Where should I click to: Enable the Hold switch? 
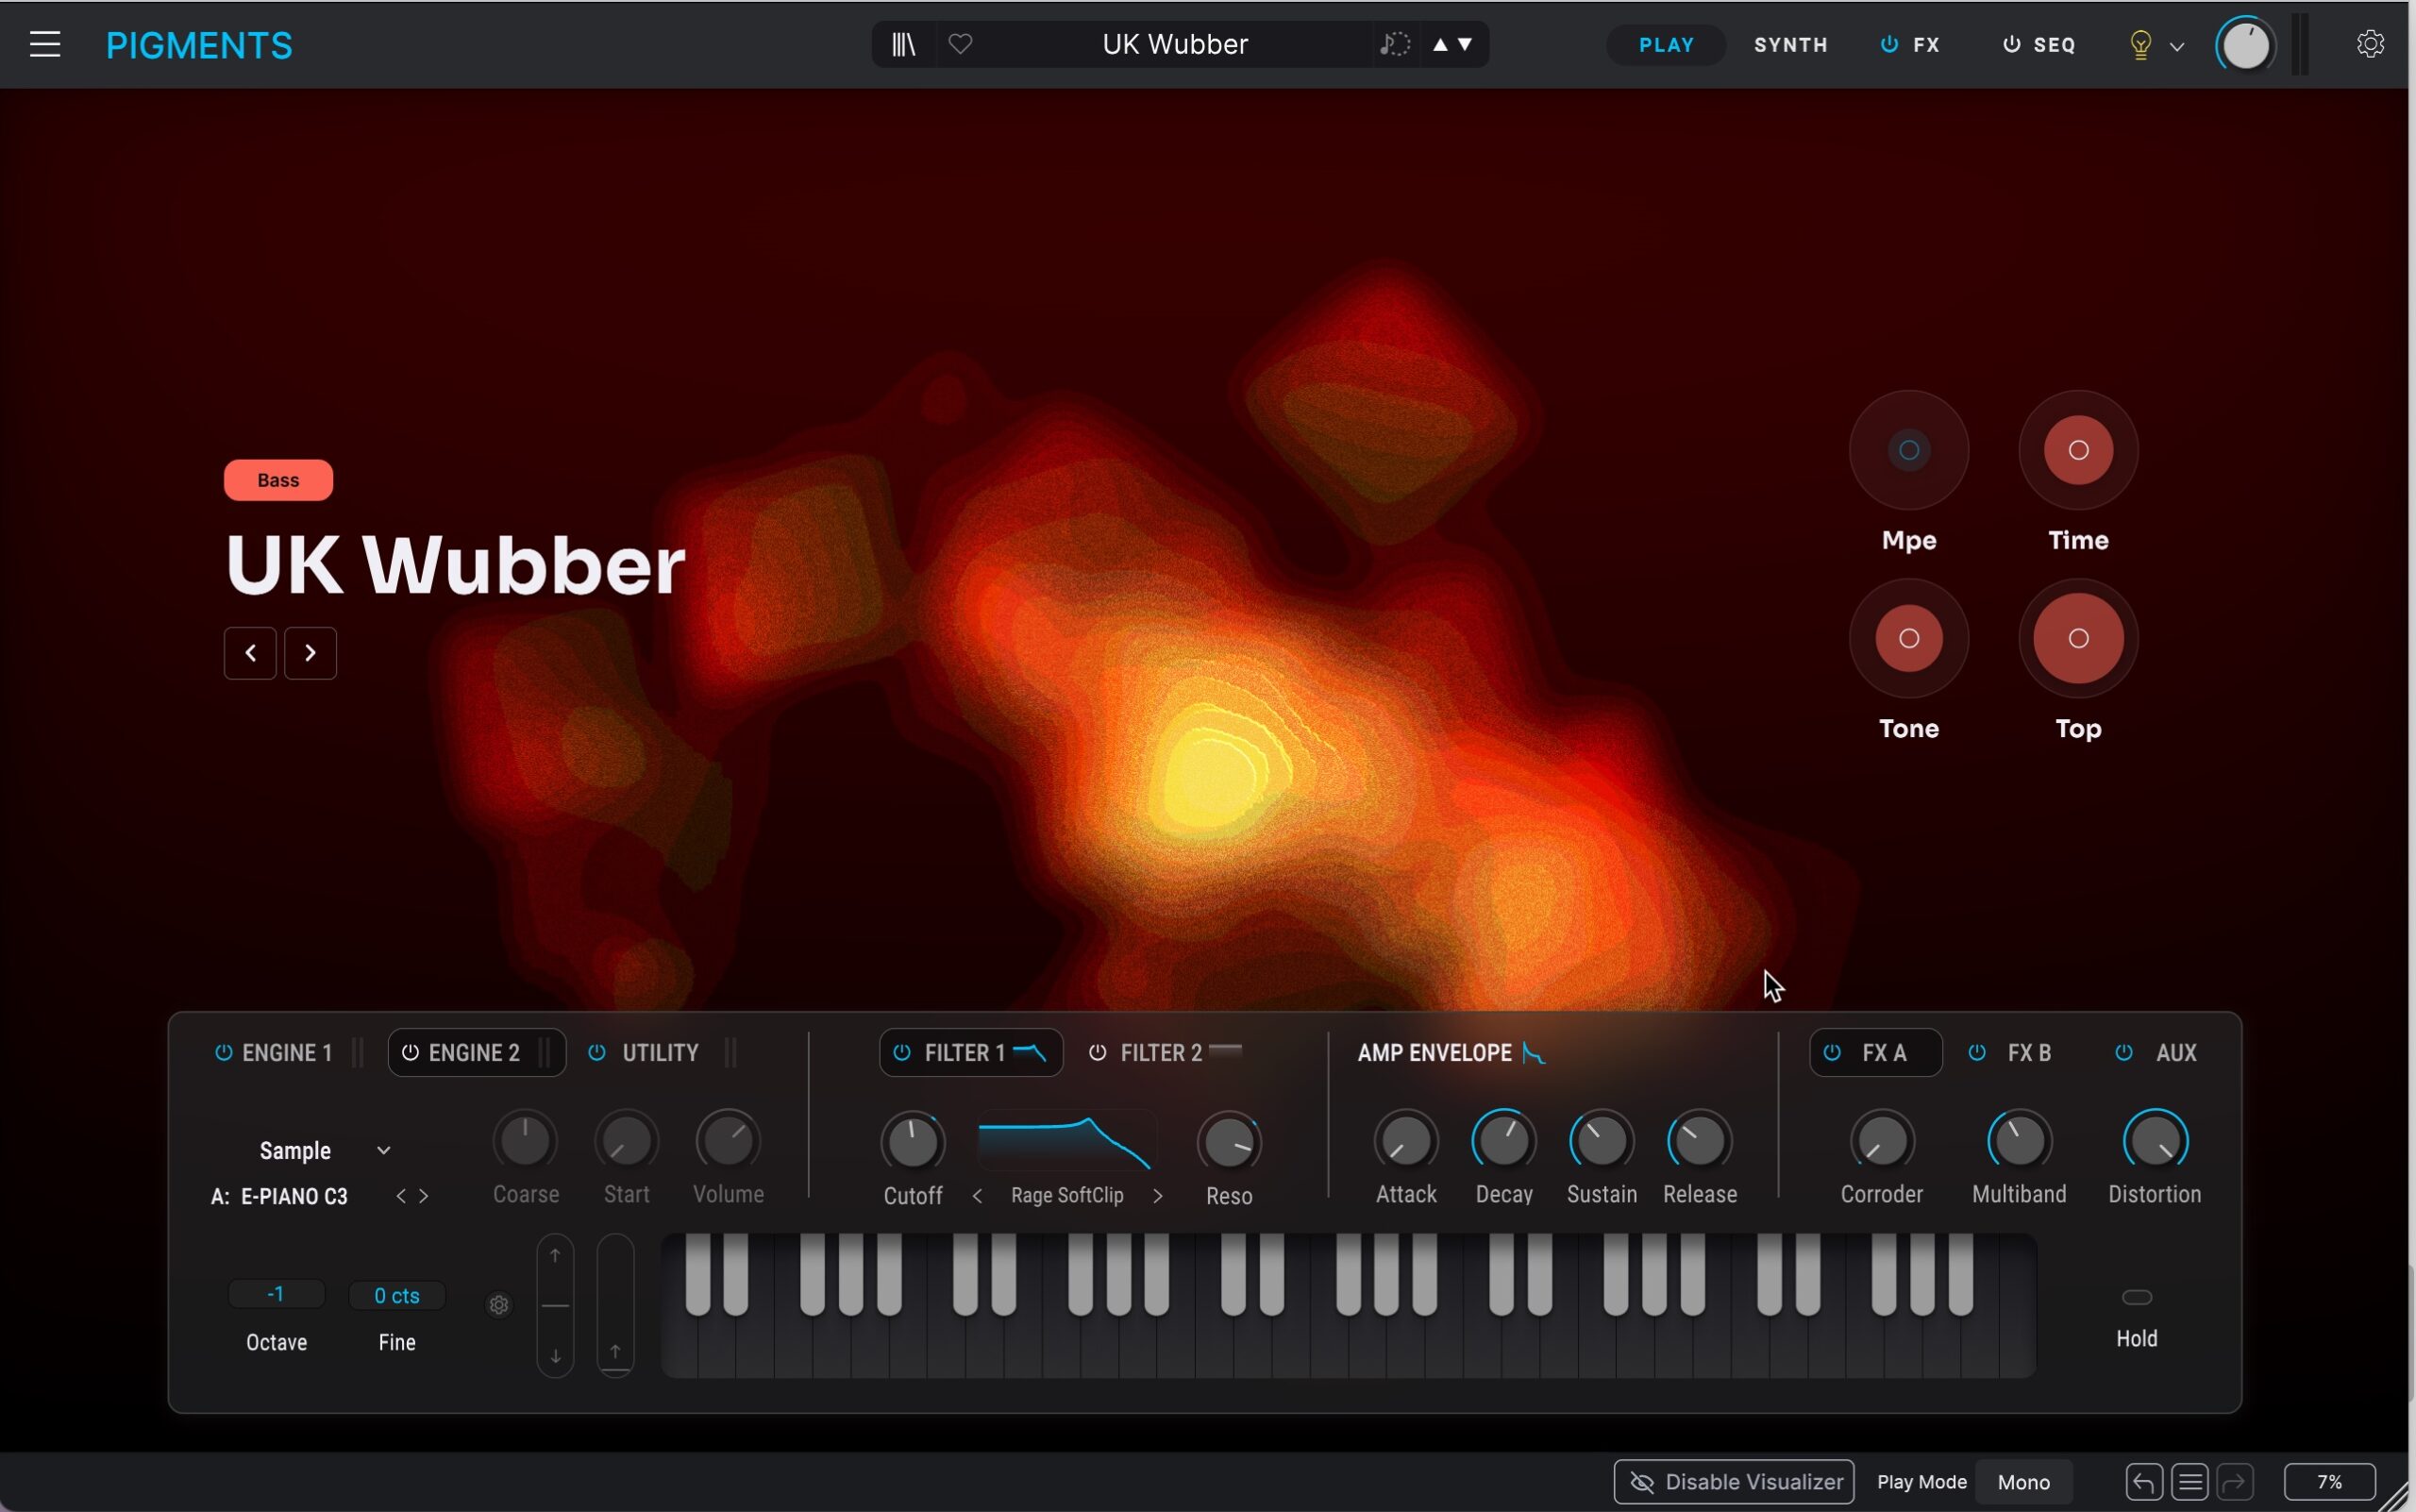click(x=2136, y=1297)
